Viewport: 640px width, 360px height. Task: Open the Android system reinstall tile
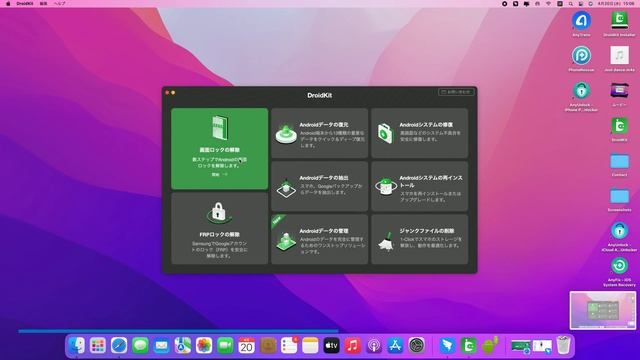(x=420, y=186)
